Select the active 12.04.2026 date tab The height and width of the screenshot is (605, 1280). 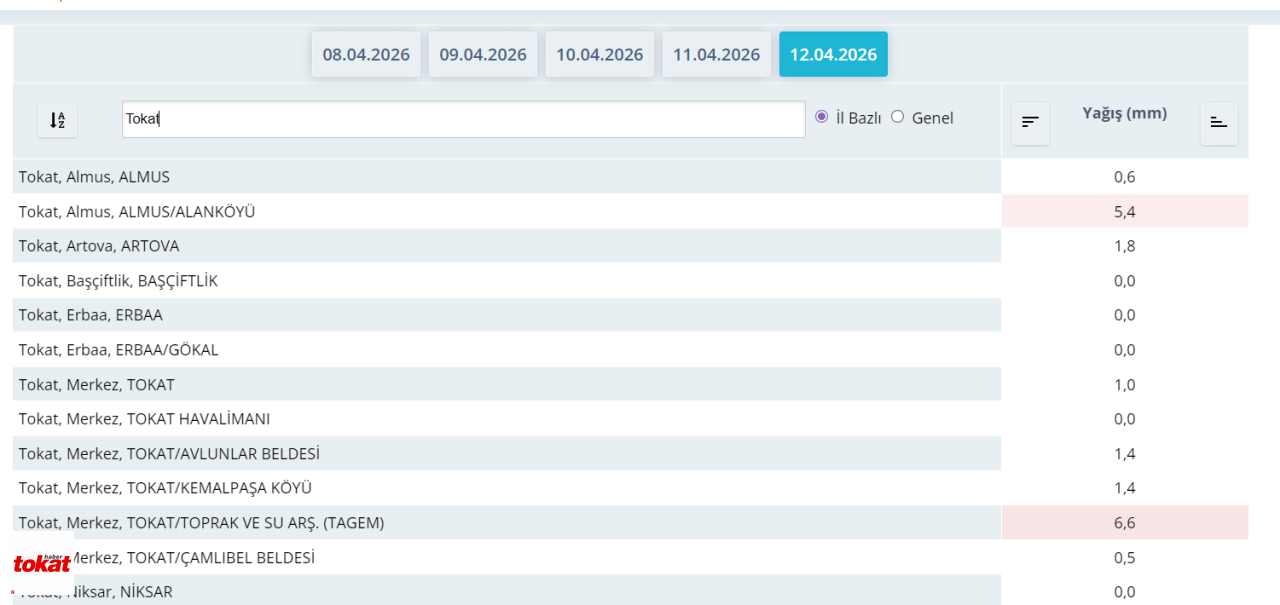(833, 54)
